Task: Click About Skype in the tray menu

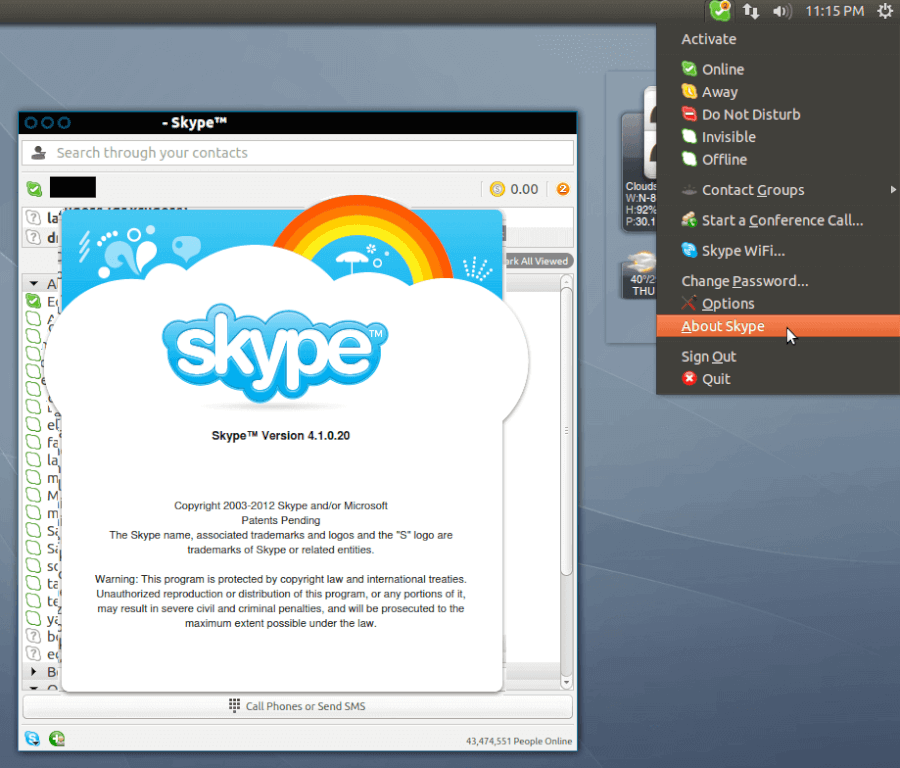Action: tap(778, 326)
